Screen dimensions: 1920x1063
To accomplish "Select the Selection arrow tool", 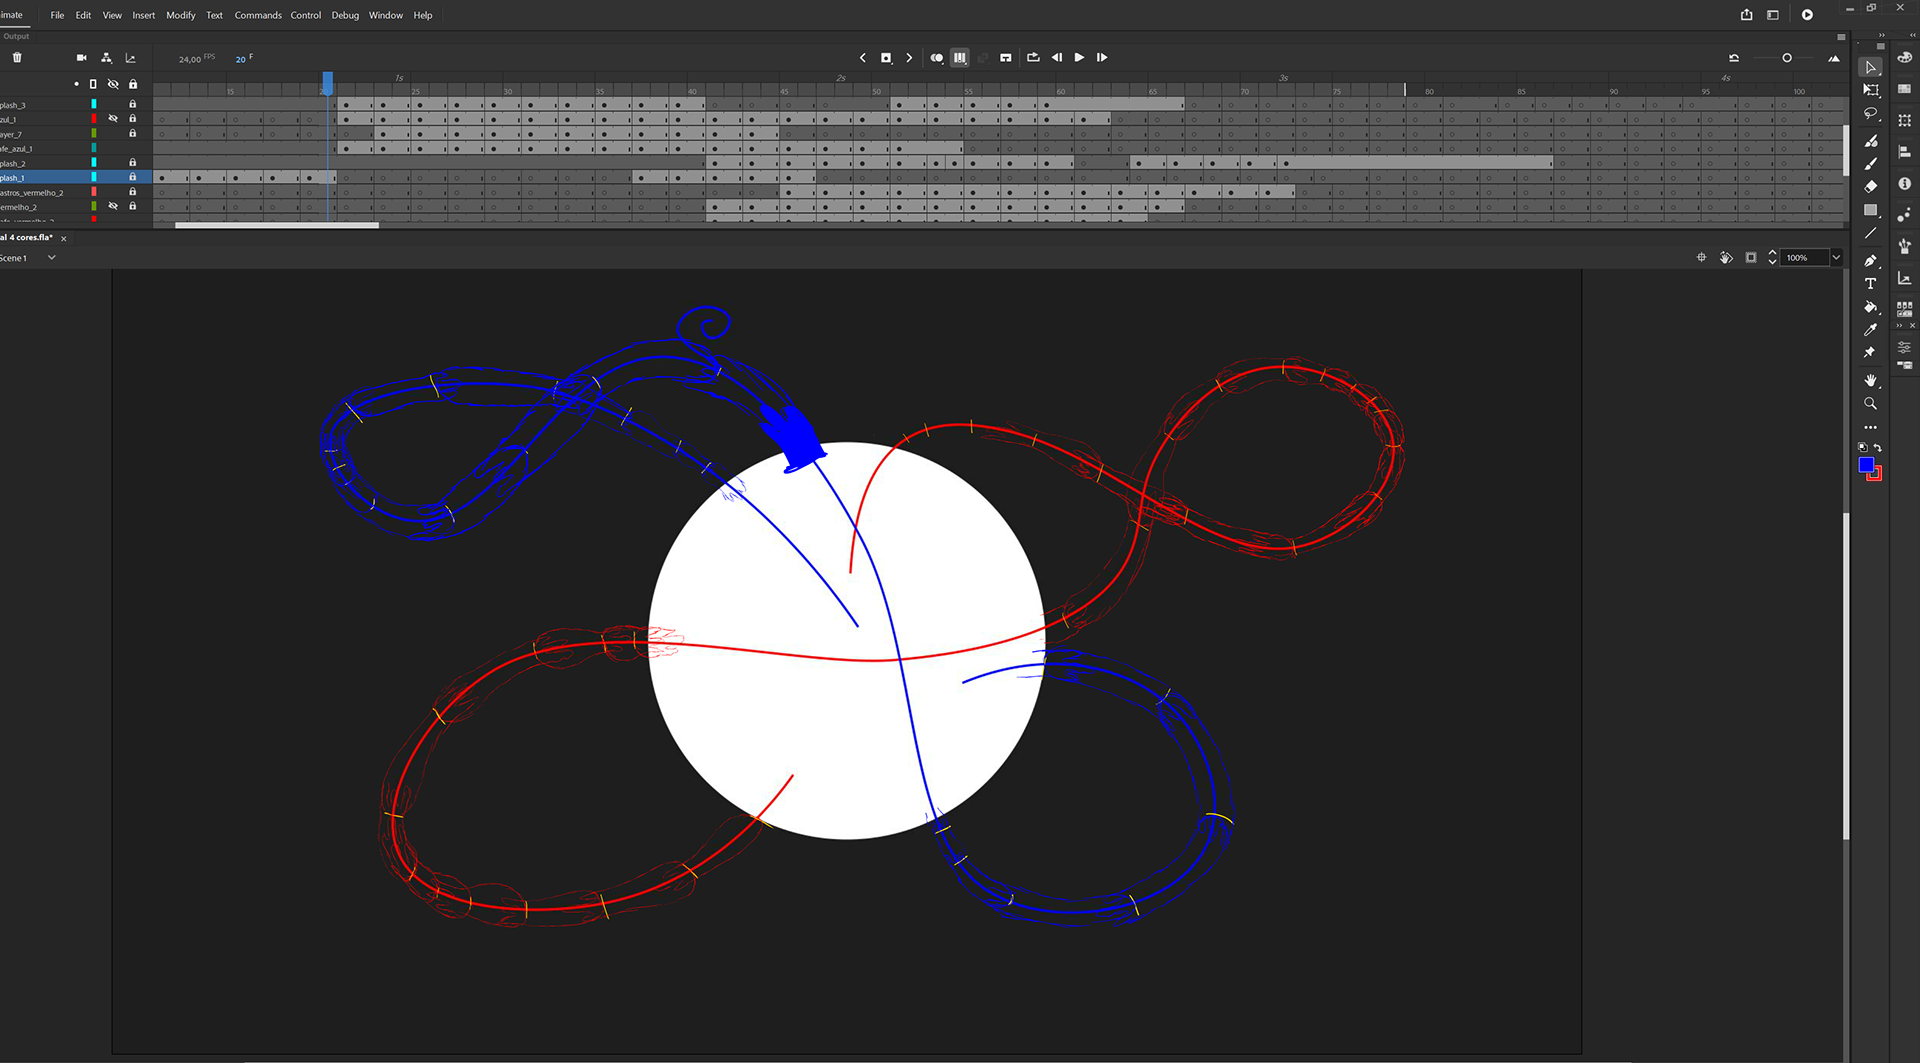I will click(1870, 67).
